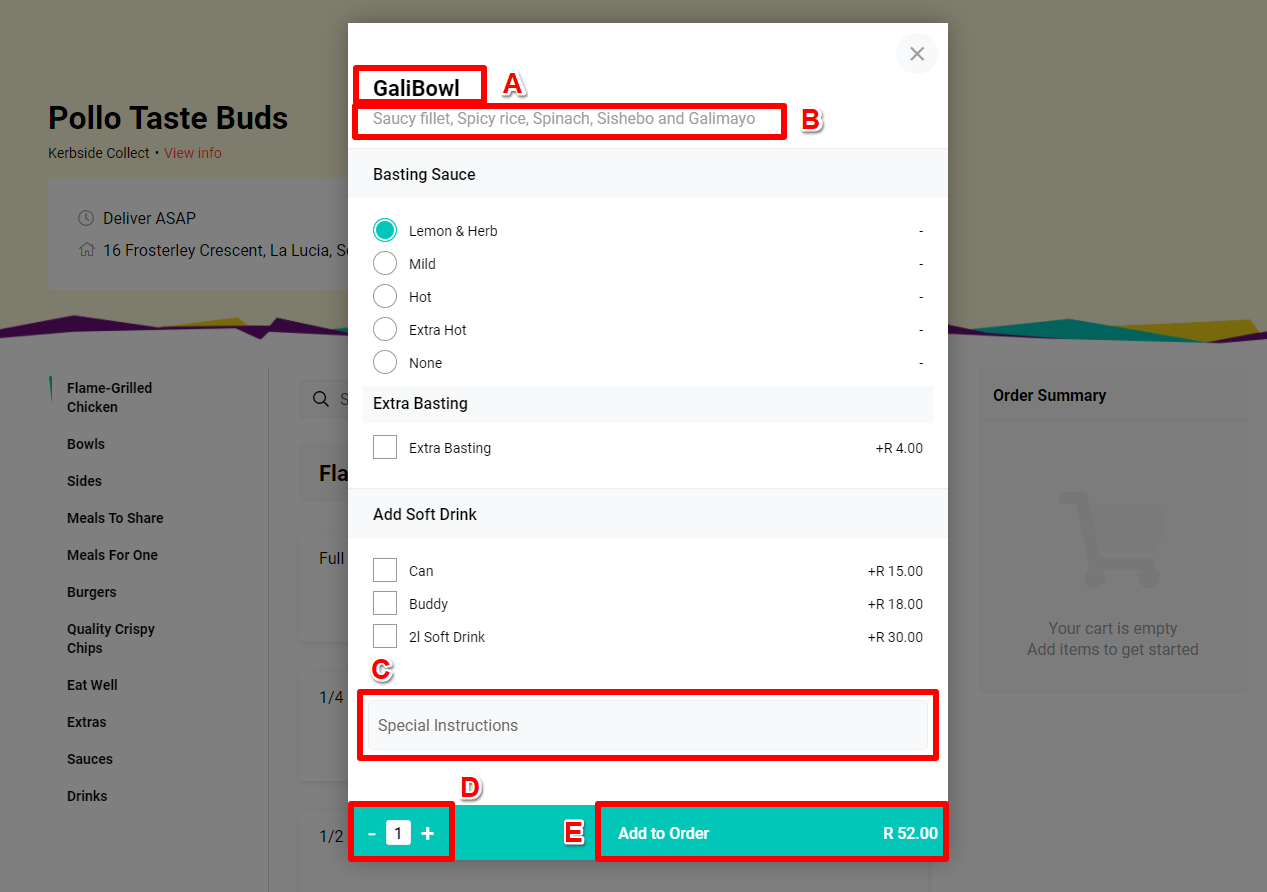
Task: Pick the Hot basting sauce radio button
Action: 385,296
